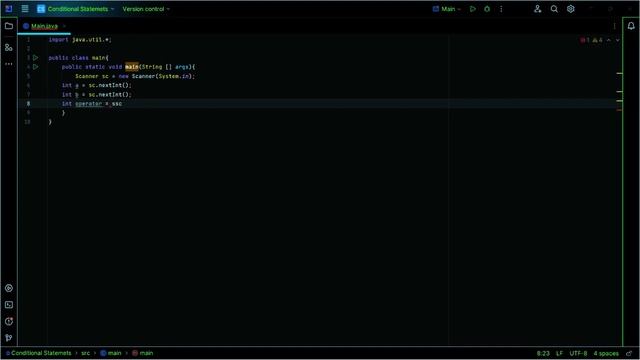
Task: Open the Terminal tool window
Action: coord(9,305)
